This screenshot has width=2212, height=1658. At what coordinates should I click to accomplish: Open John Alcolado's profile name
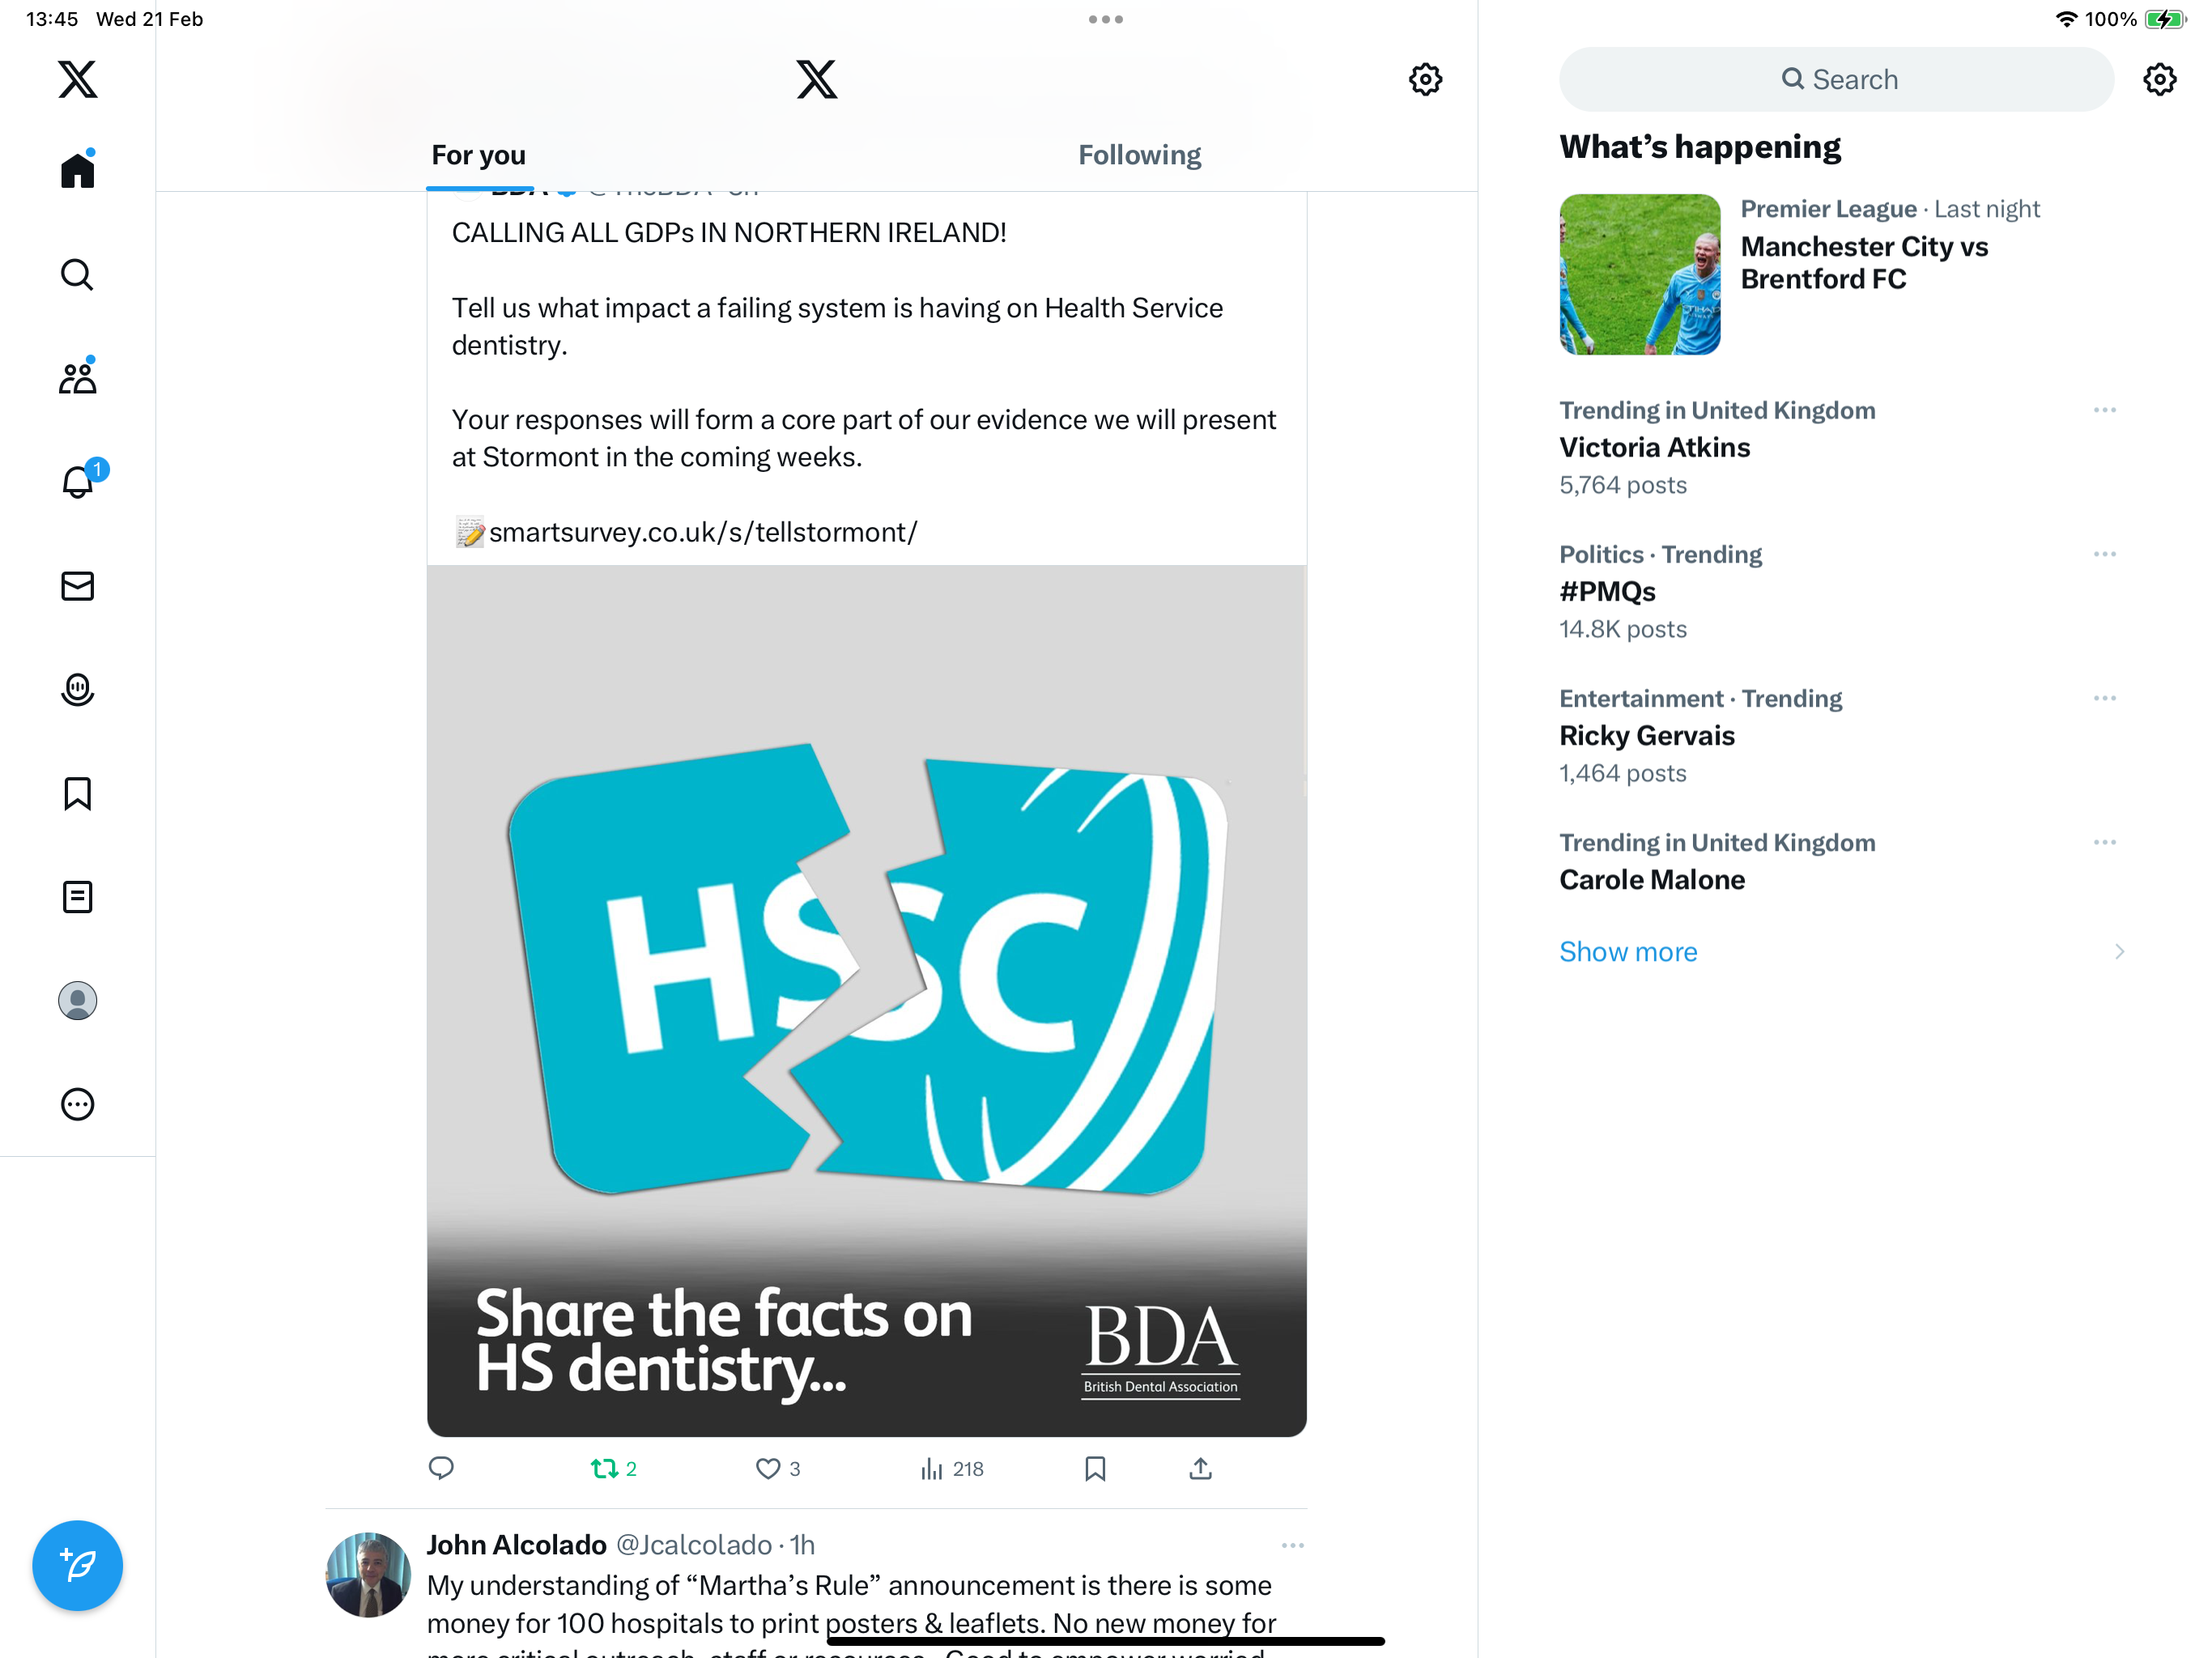(x=516, y=1545)
